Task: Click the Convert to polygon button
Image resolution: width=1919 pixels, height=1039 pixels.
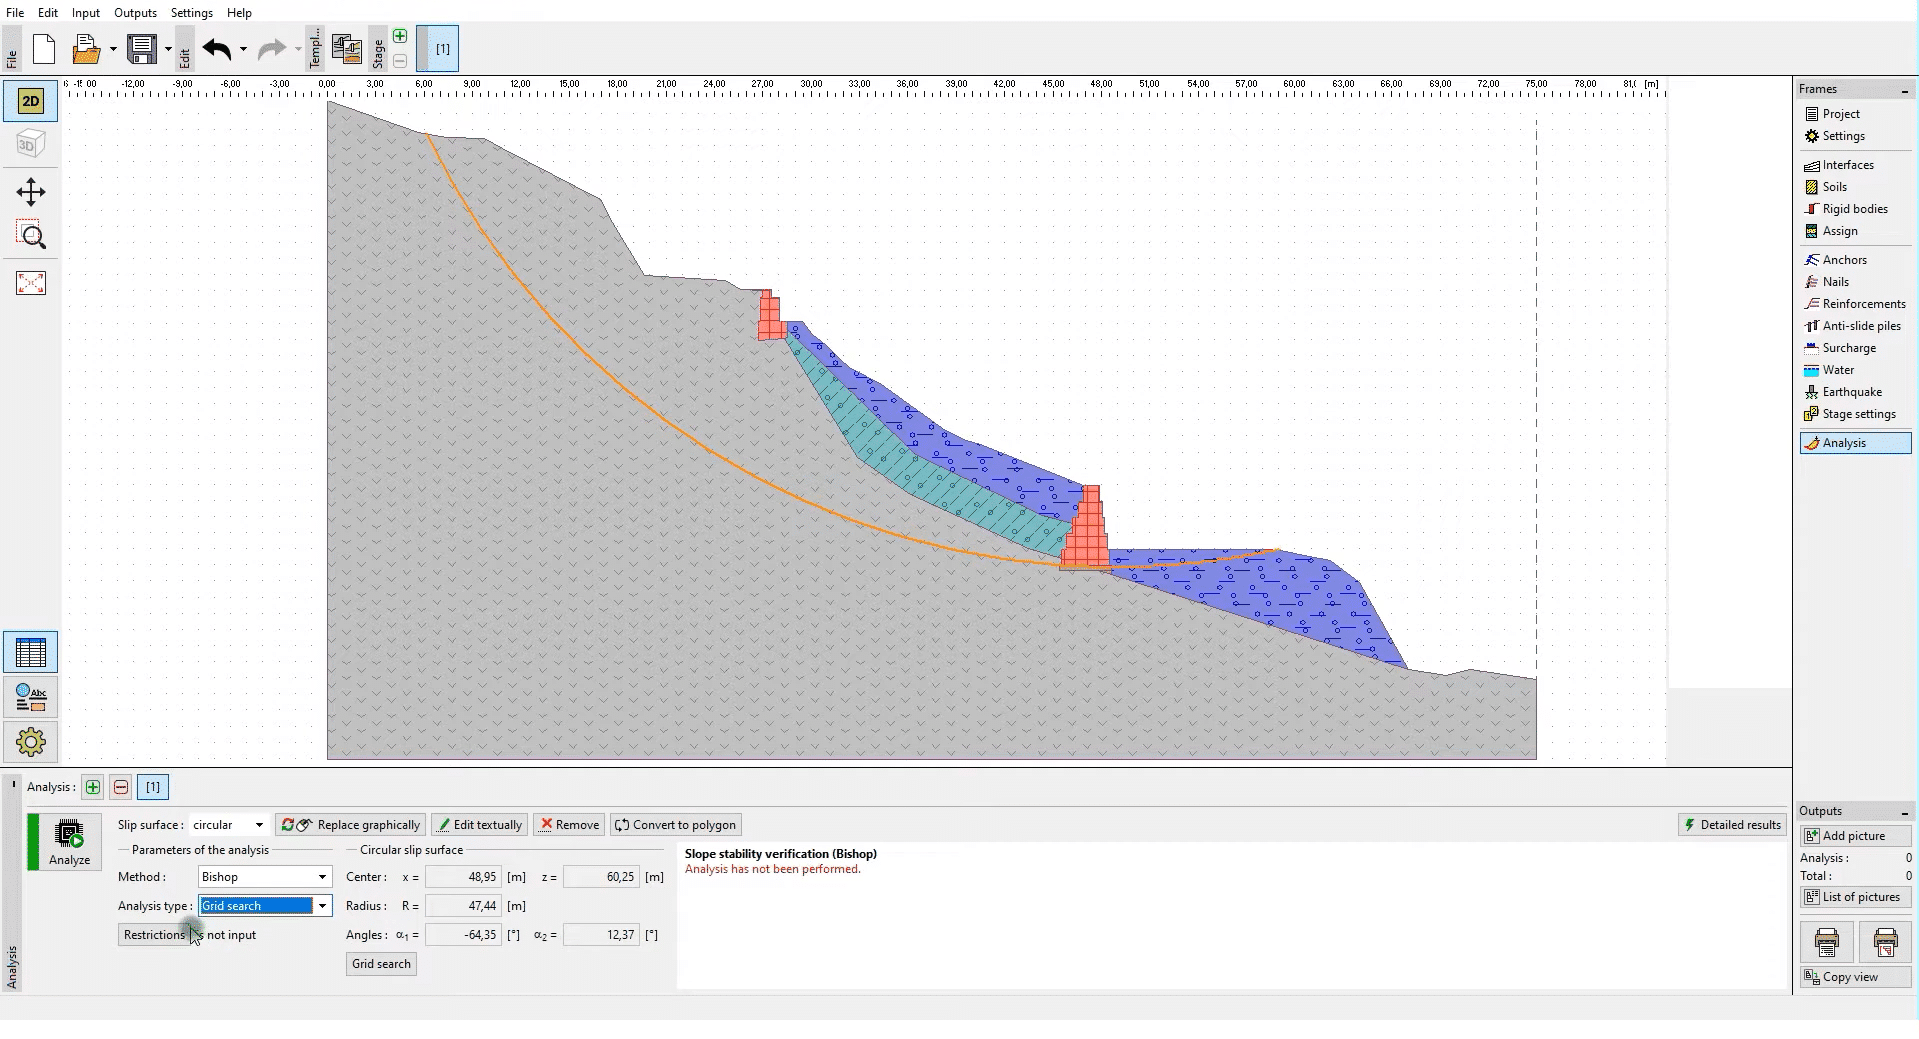Action: (676, 825)
